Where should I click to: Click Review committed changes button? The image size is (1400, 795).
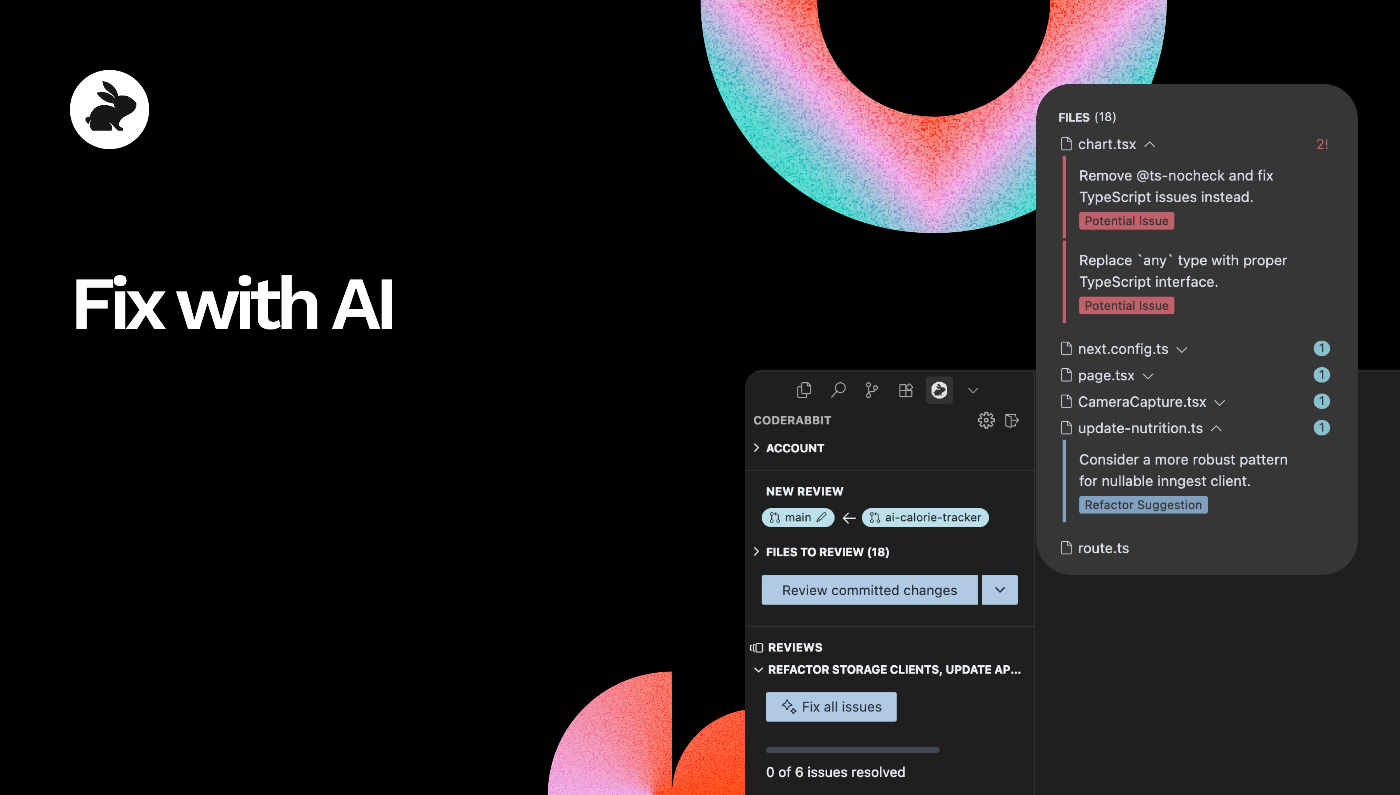[869, 590]
